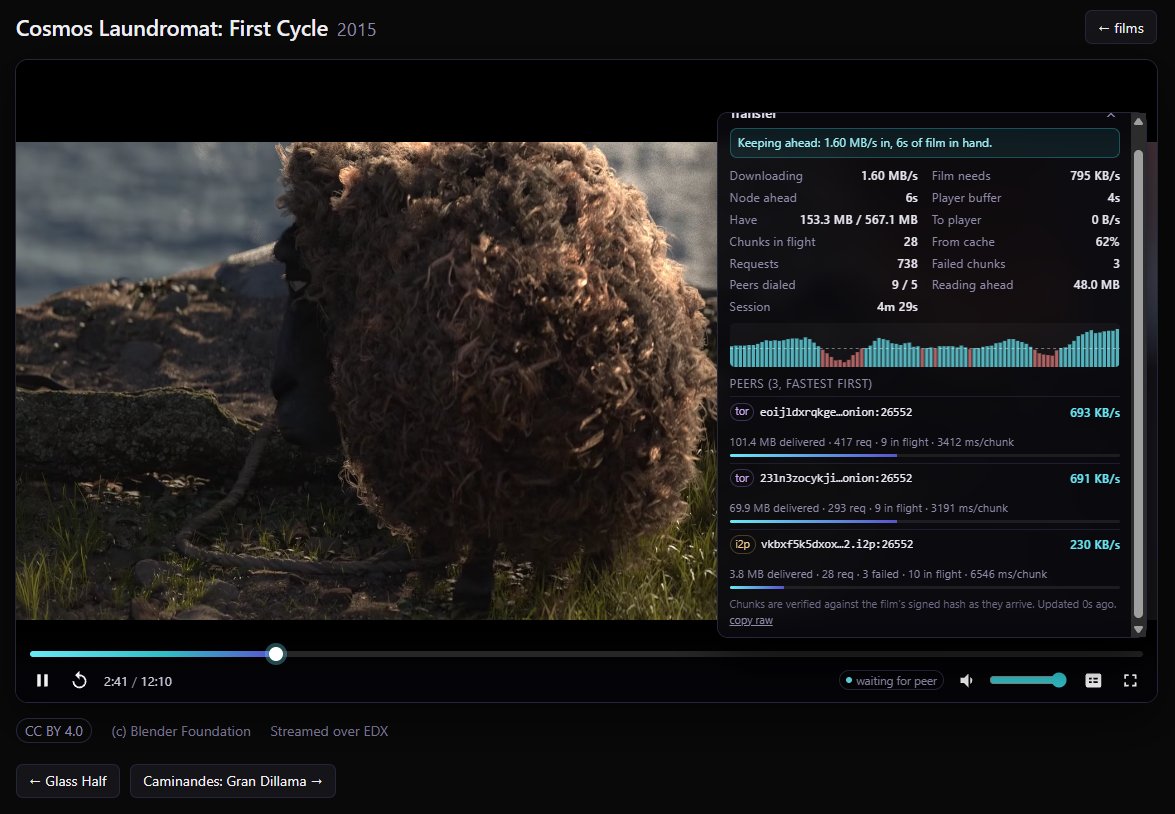Click the Reading ahead 48.0 MB value
The height and width of the screenshot is (814, 1175).
pyautogui.click(x=1096, y=285)
